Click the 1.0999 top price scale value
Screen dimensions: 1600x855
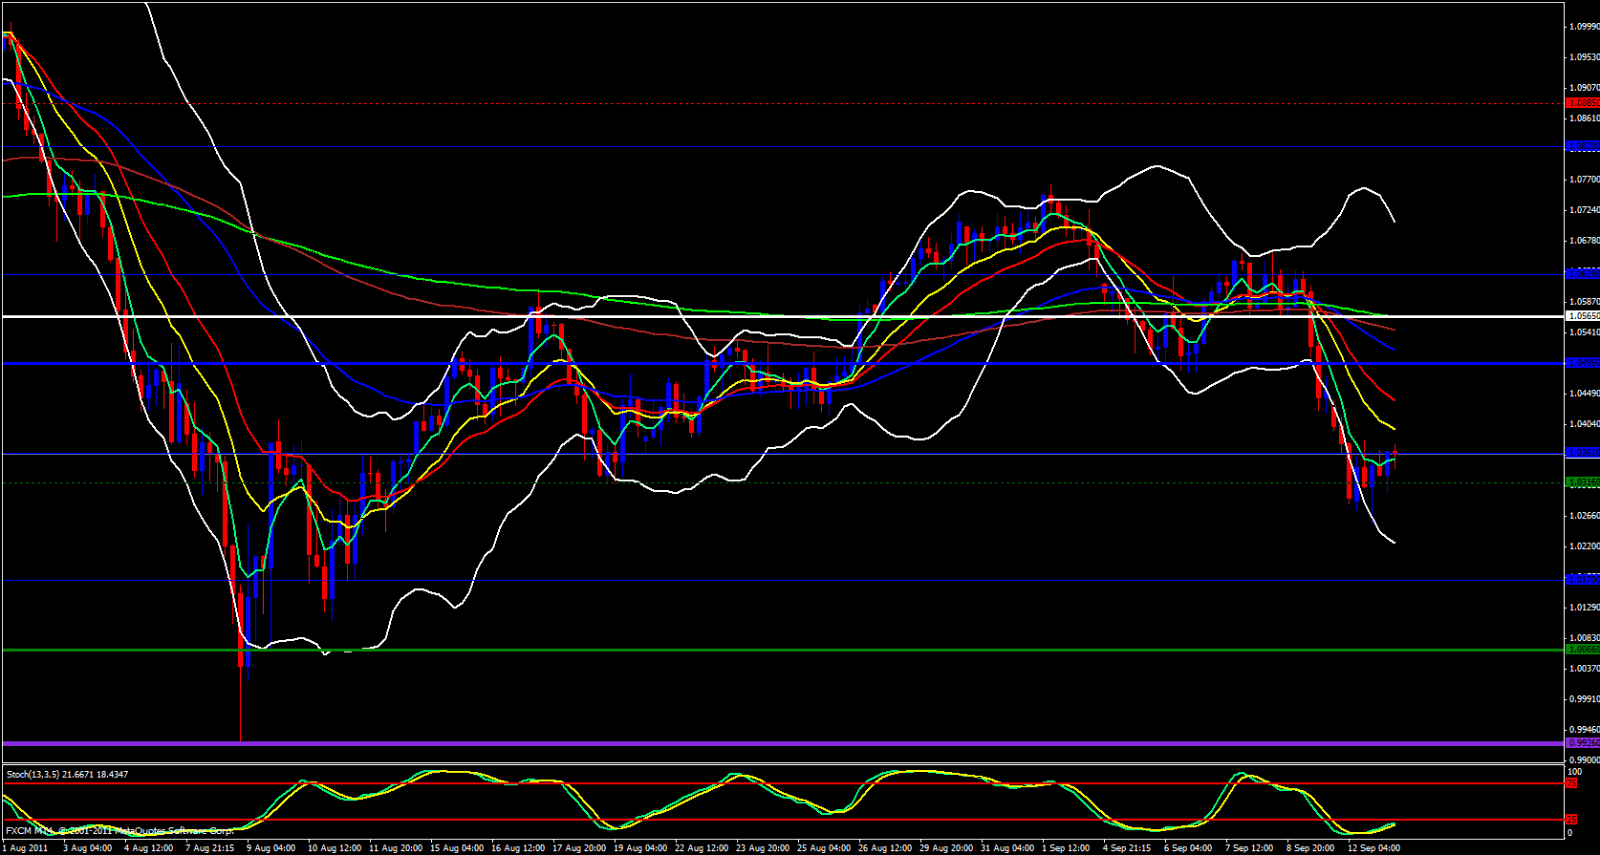(1583, 27)
